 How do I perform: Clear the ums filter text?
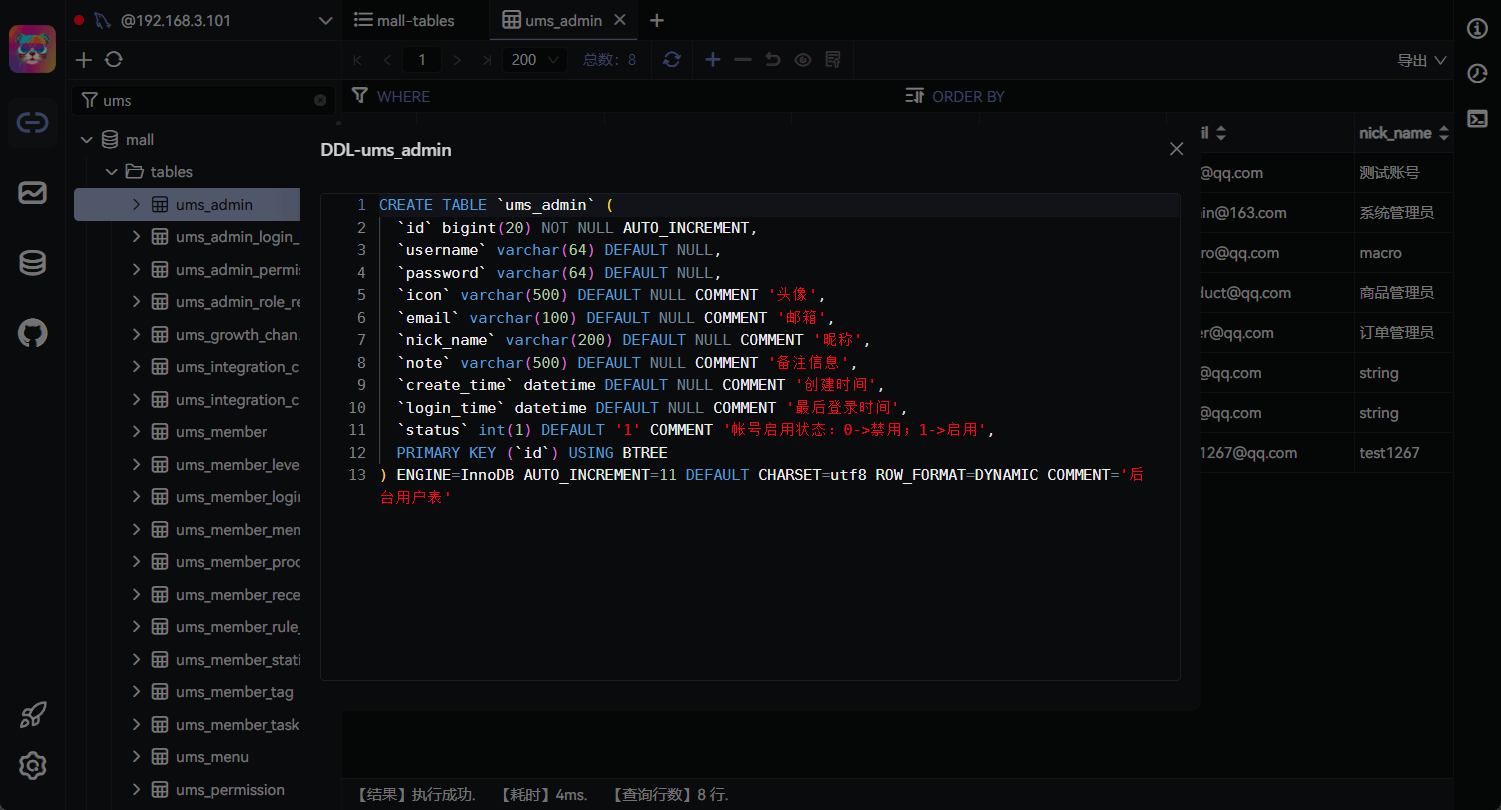(x=320, y=100)
